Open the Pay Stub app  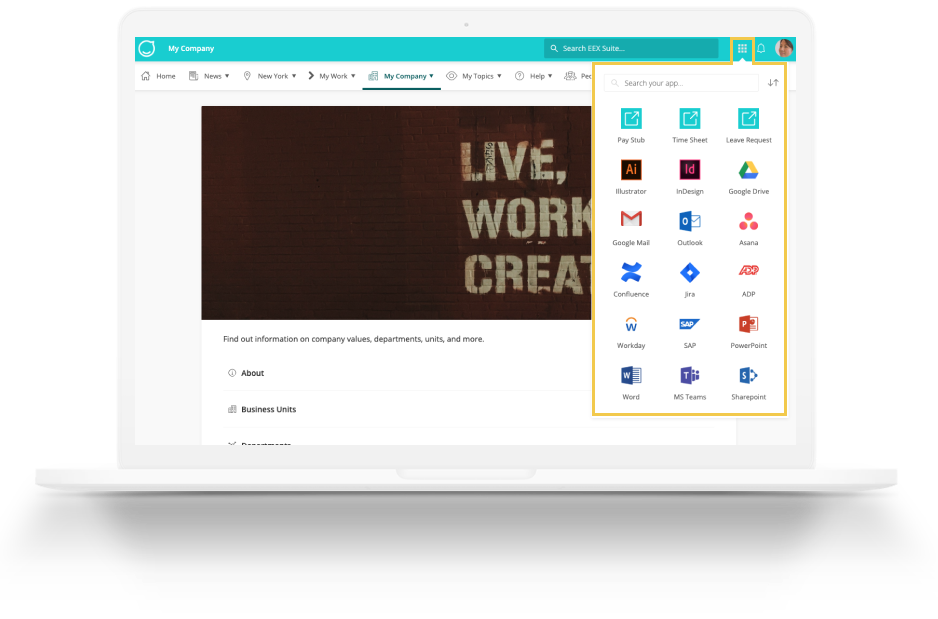coord(631,119)
